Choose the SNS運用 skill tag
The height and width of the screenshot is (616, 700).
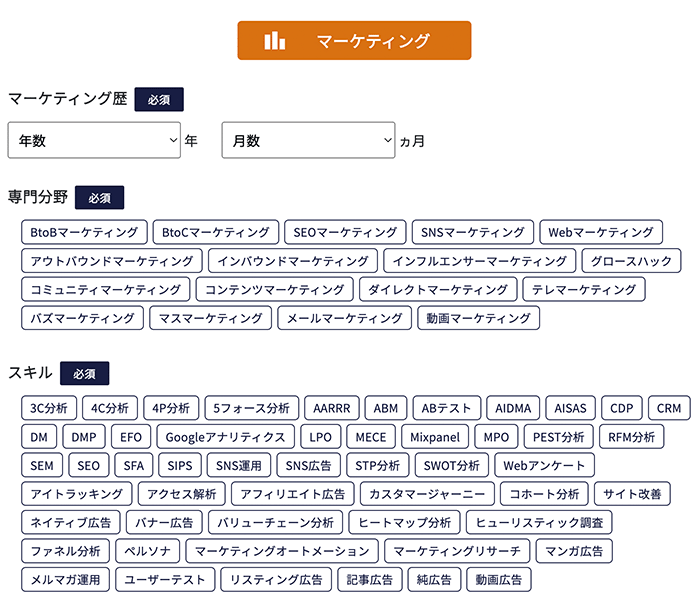pos(239,465)
